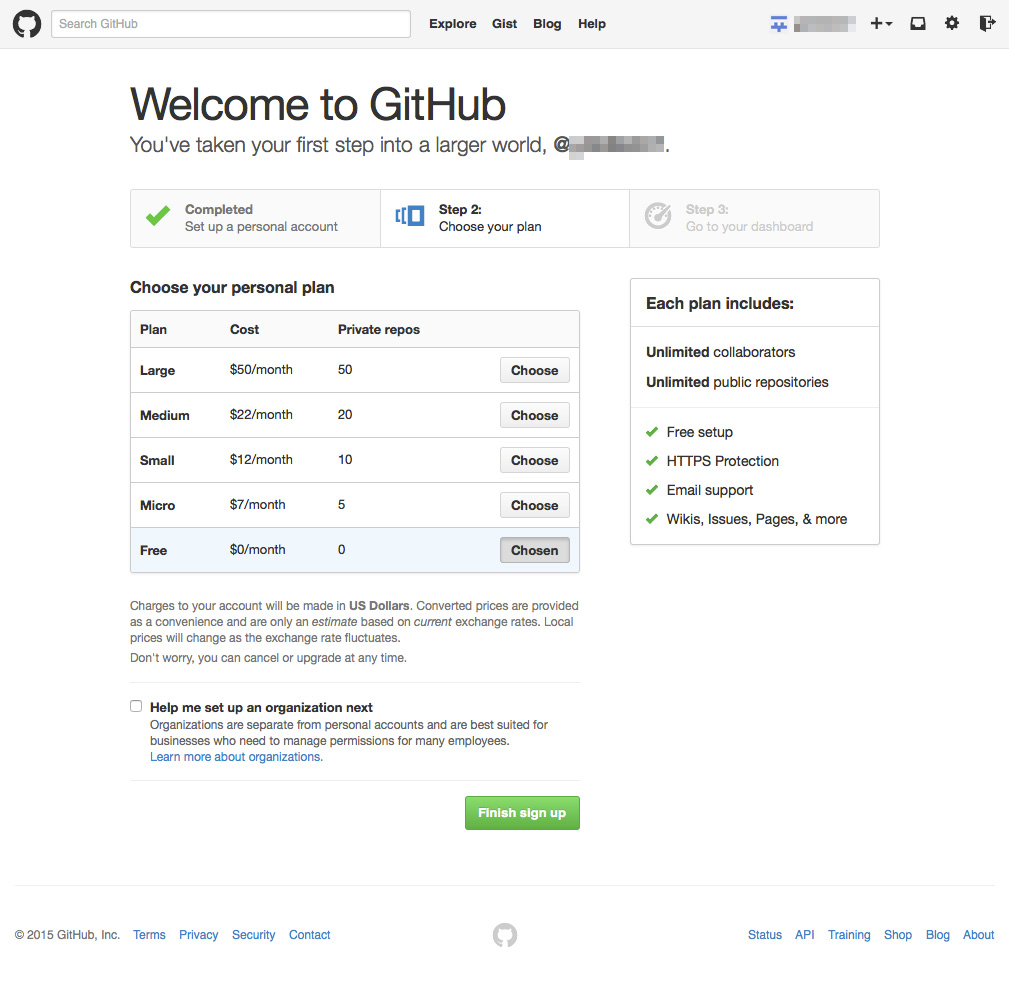
Task: Open the notifications inbox icon
Action: (x=917, y=24)
